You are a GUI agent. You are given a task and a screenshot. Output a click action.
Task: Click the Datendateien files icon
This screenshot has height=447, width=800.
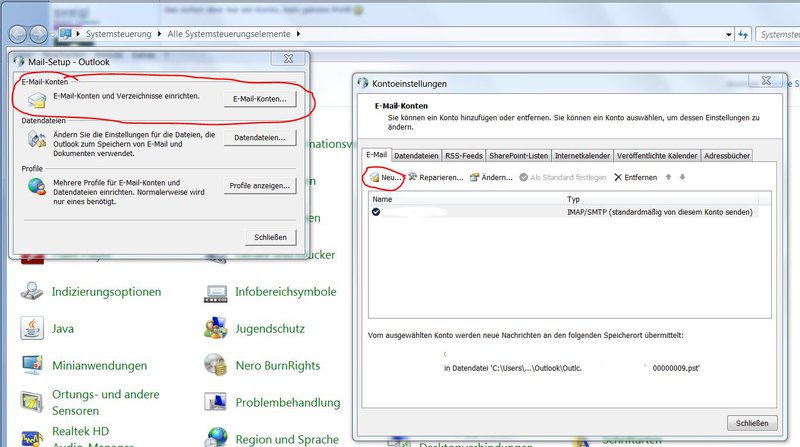pos(37,139)
